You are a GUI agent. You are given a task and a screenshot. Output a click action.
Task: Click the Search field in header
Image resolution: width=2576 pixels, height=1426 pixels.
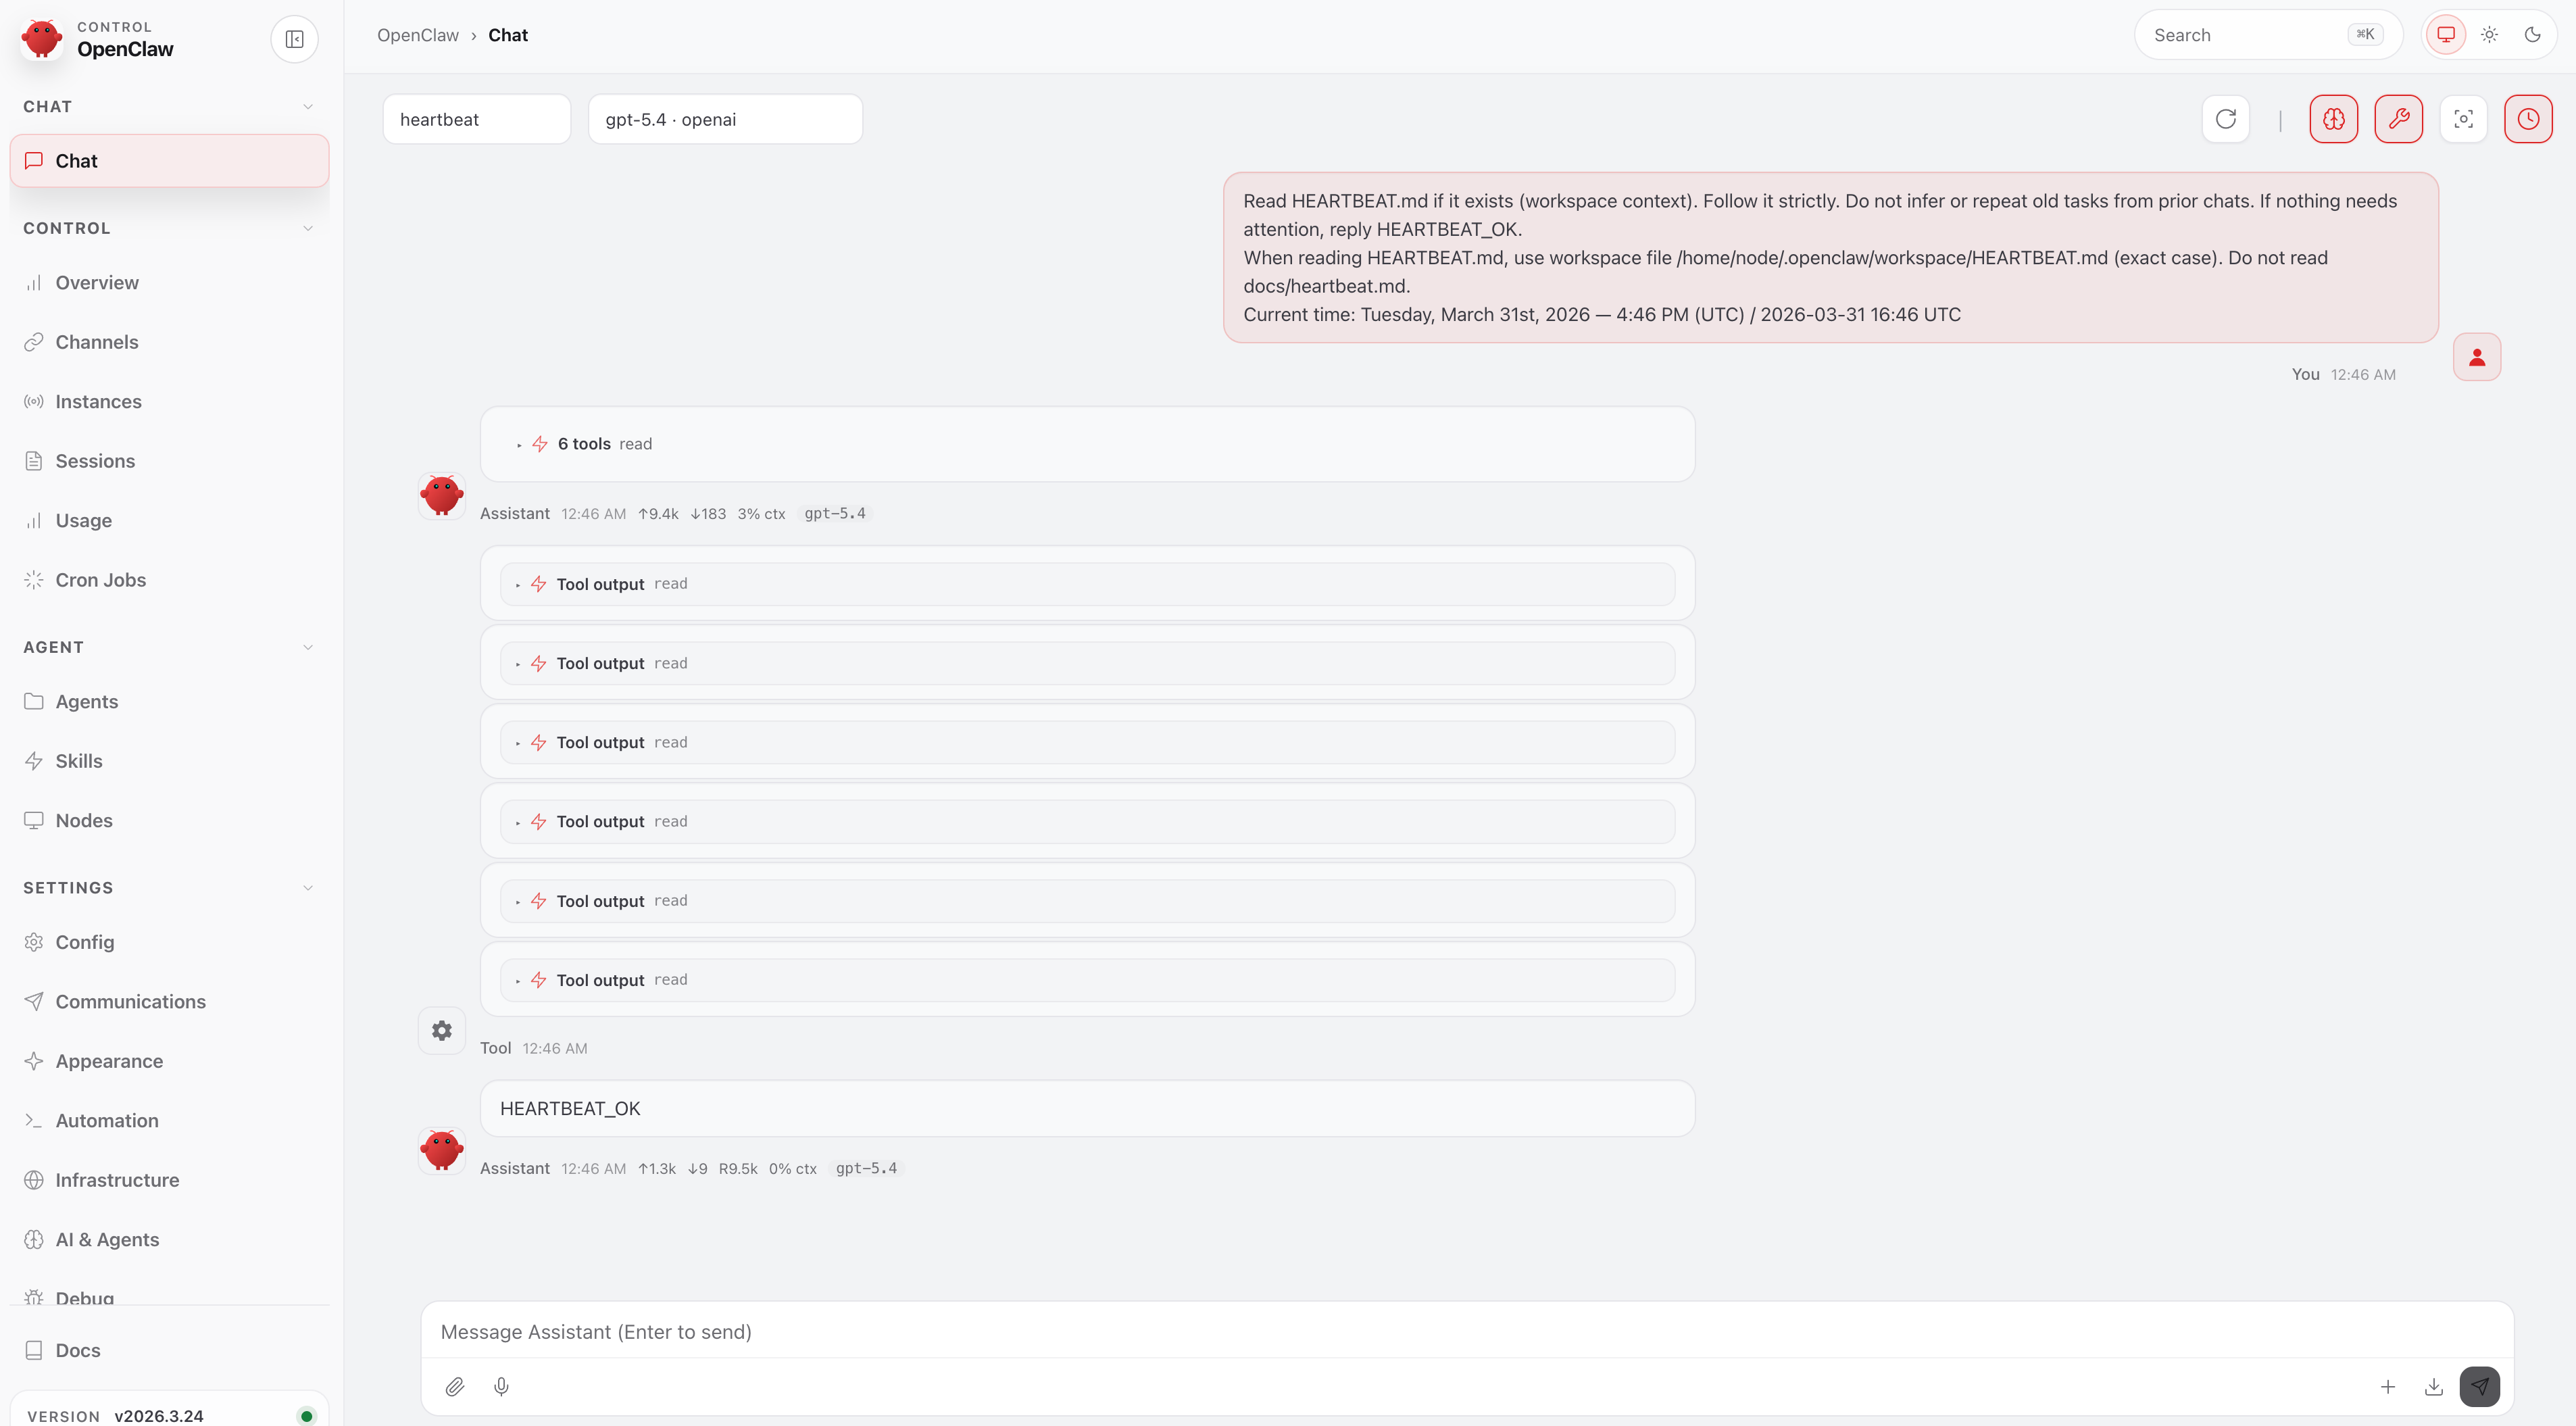pyautogui.click(x=2267, y=35)
